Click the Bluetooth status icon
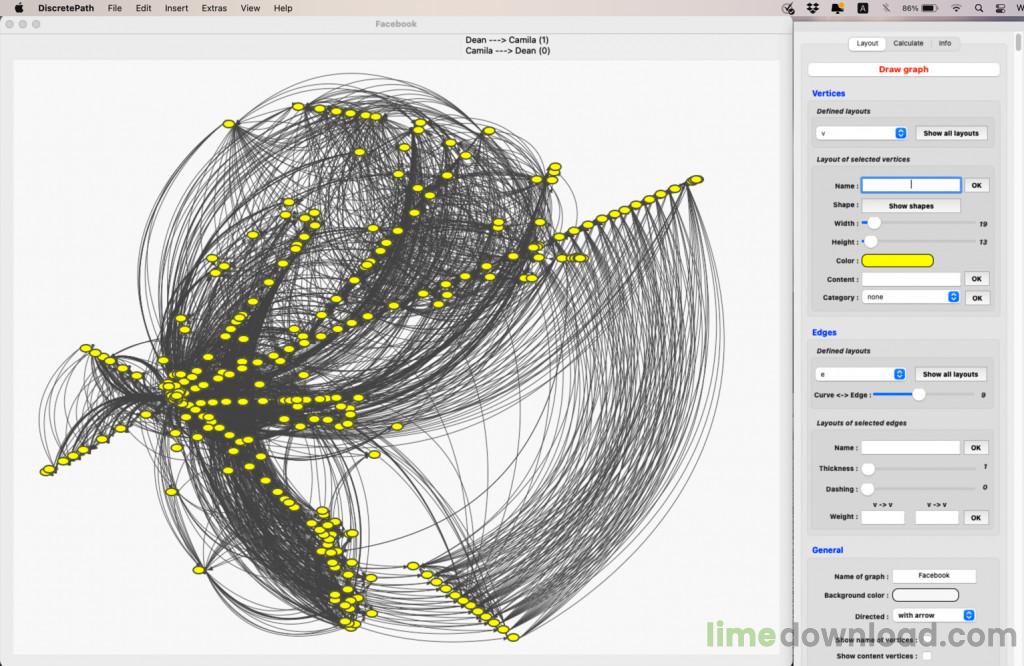The width and height of the screenshot is (1024, 666). point(886,8)
